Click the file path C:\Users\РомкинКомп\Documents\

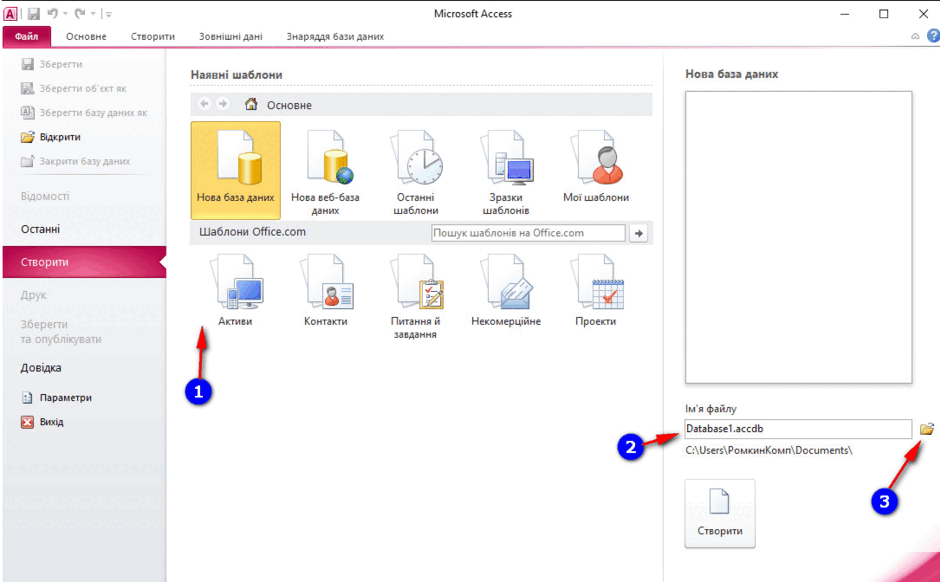tap(769, 450)
